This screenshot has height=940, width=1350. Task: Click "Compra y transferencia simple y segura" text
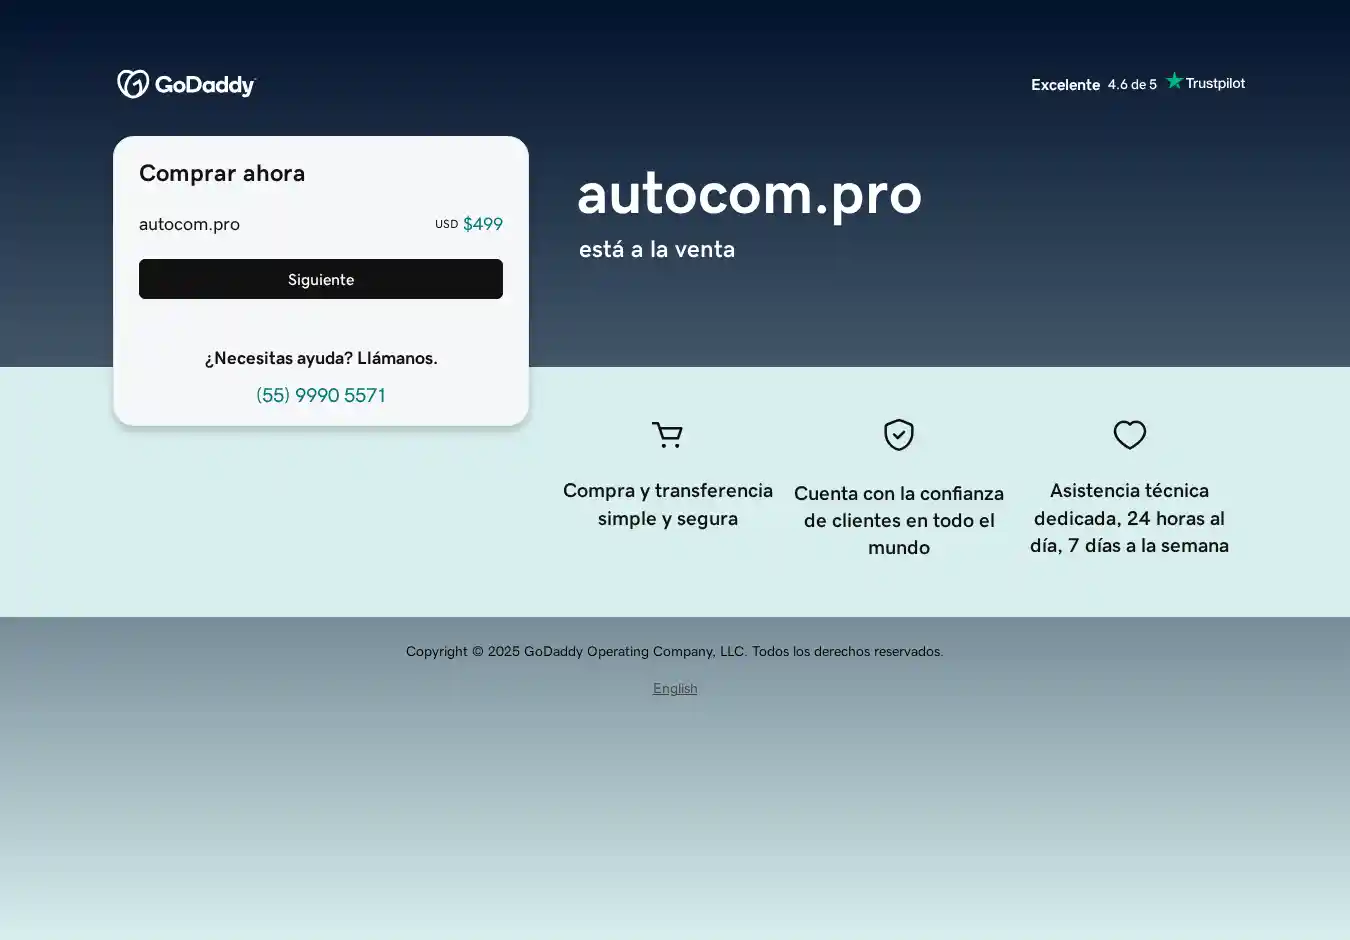tap(667, 504)
